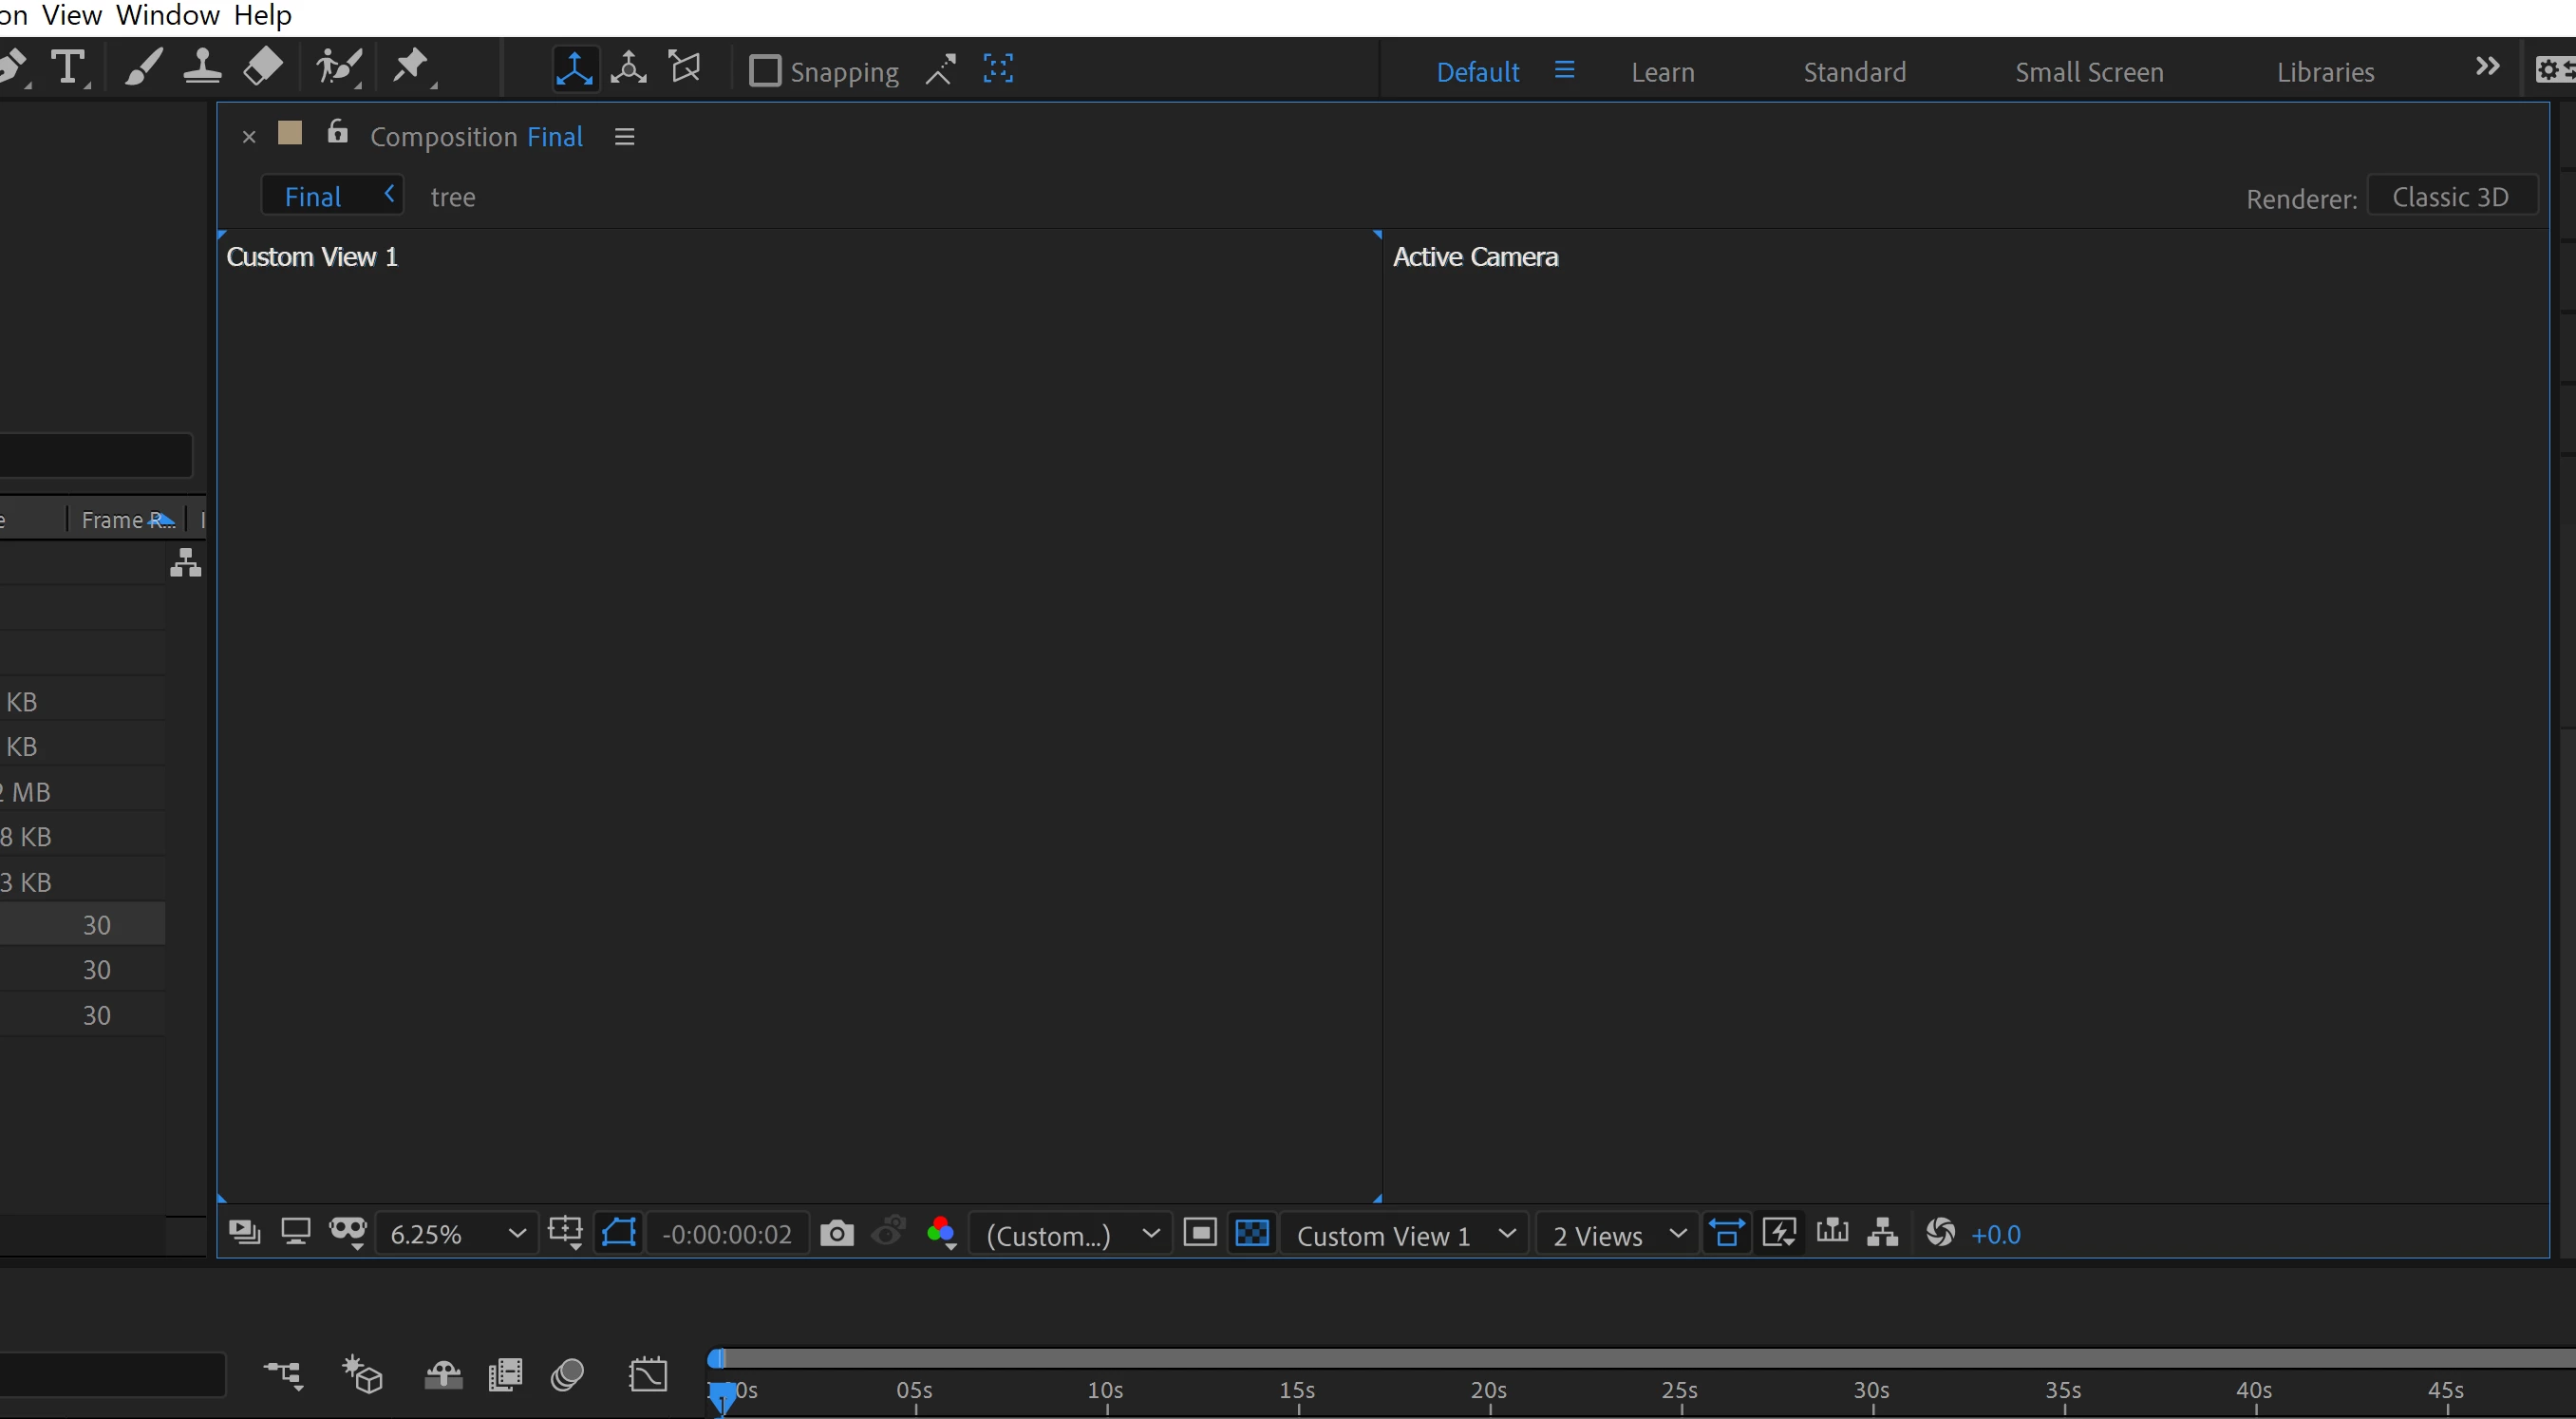This screenshot has width=2576, height=1419.
Task: Select the Type tool
Action: [67, 68]
